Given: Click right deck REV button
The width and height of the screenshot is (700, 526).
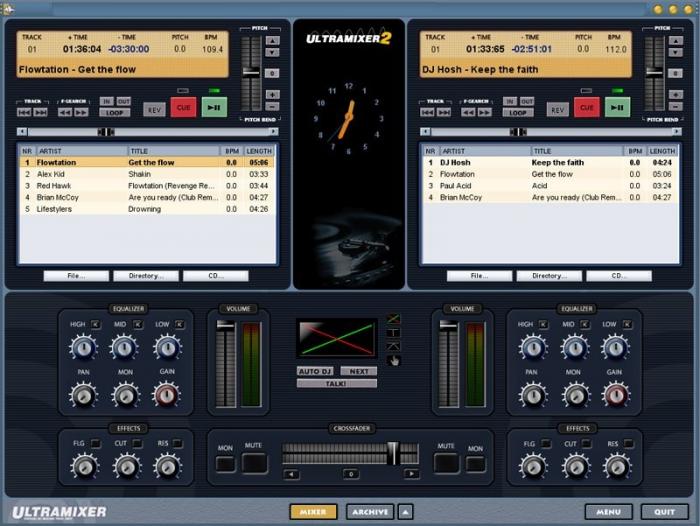Looking at the screenshot, I should [558, 109].
